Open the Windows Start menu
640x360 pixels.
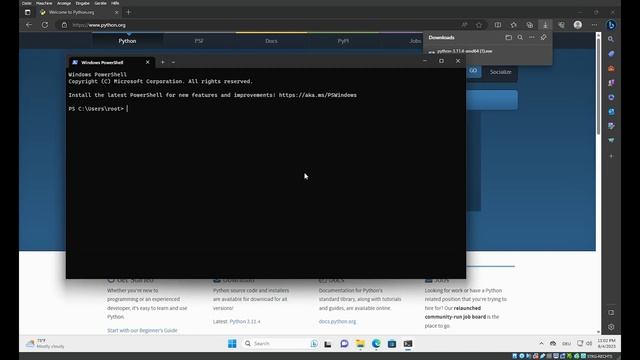point(232,344)
